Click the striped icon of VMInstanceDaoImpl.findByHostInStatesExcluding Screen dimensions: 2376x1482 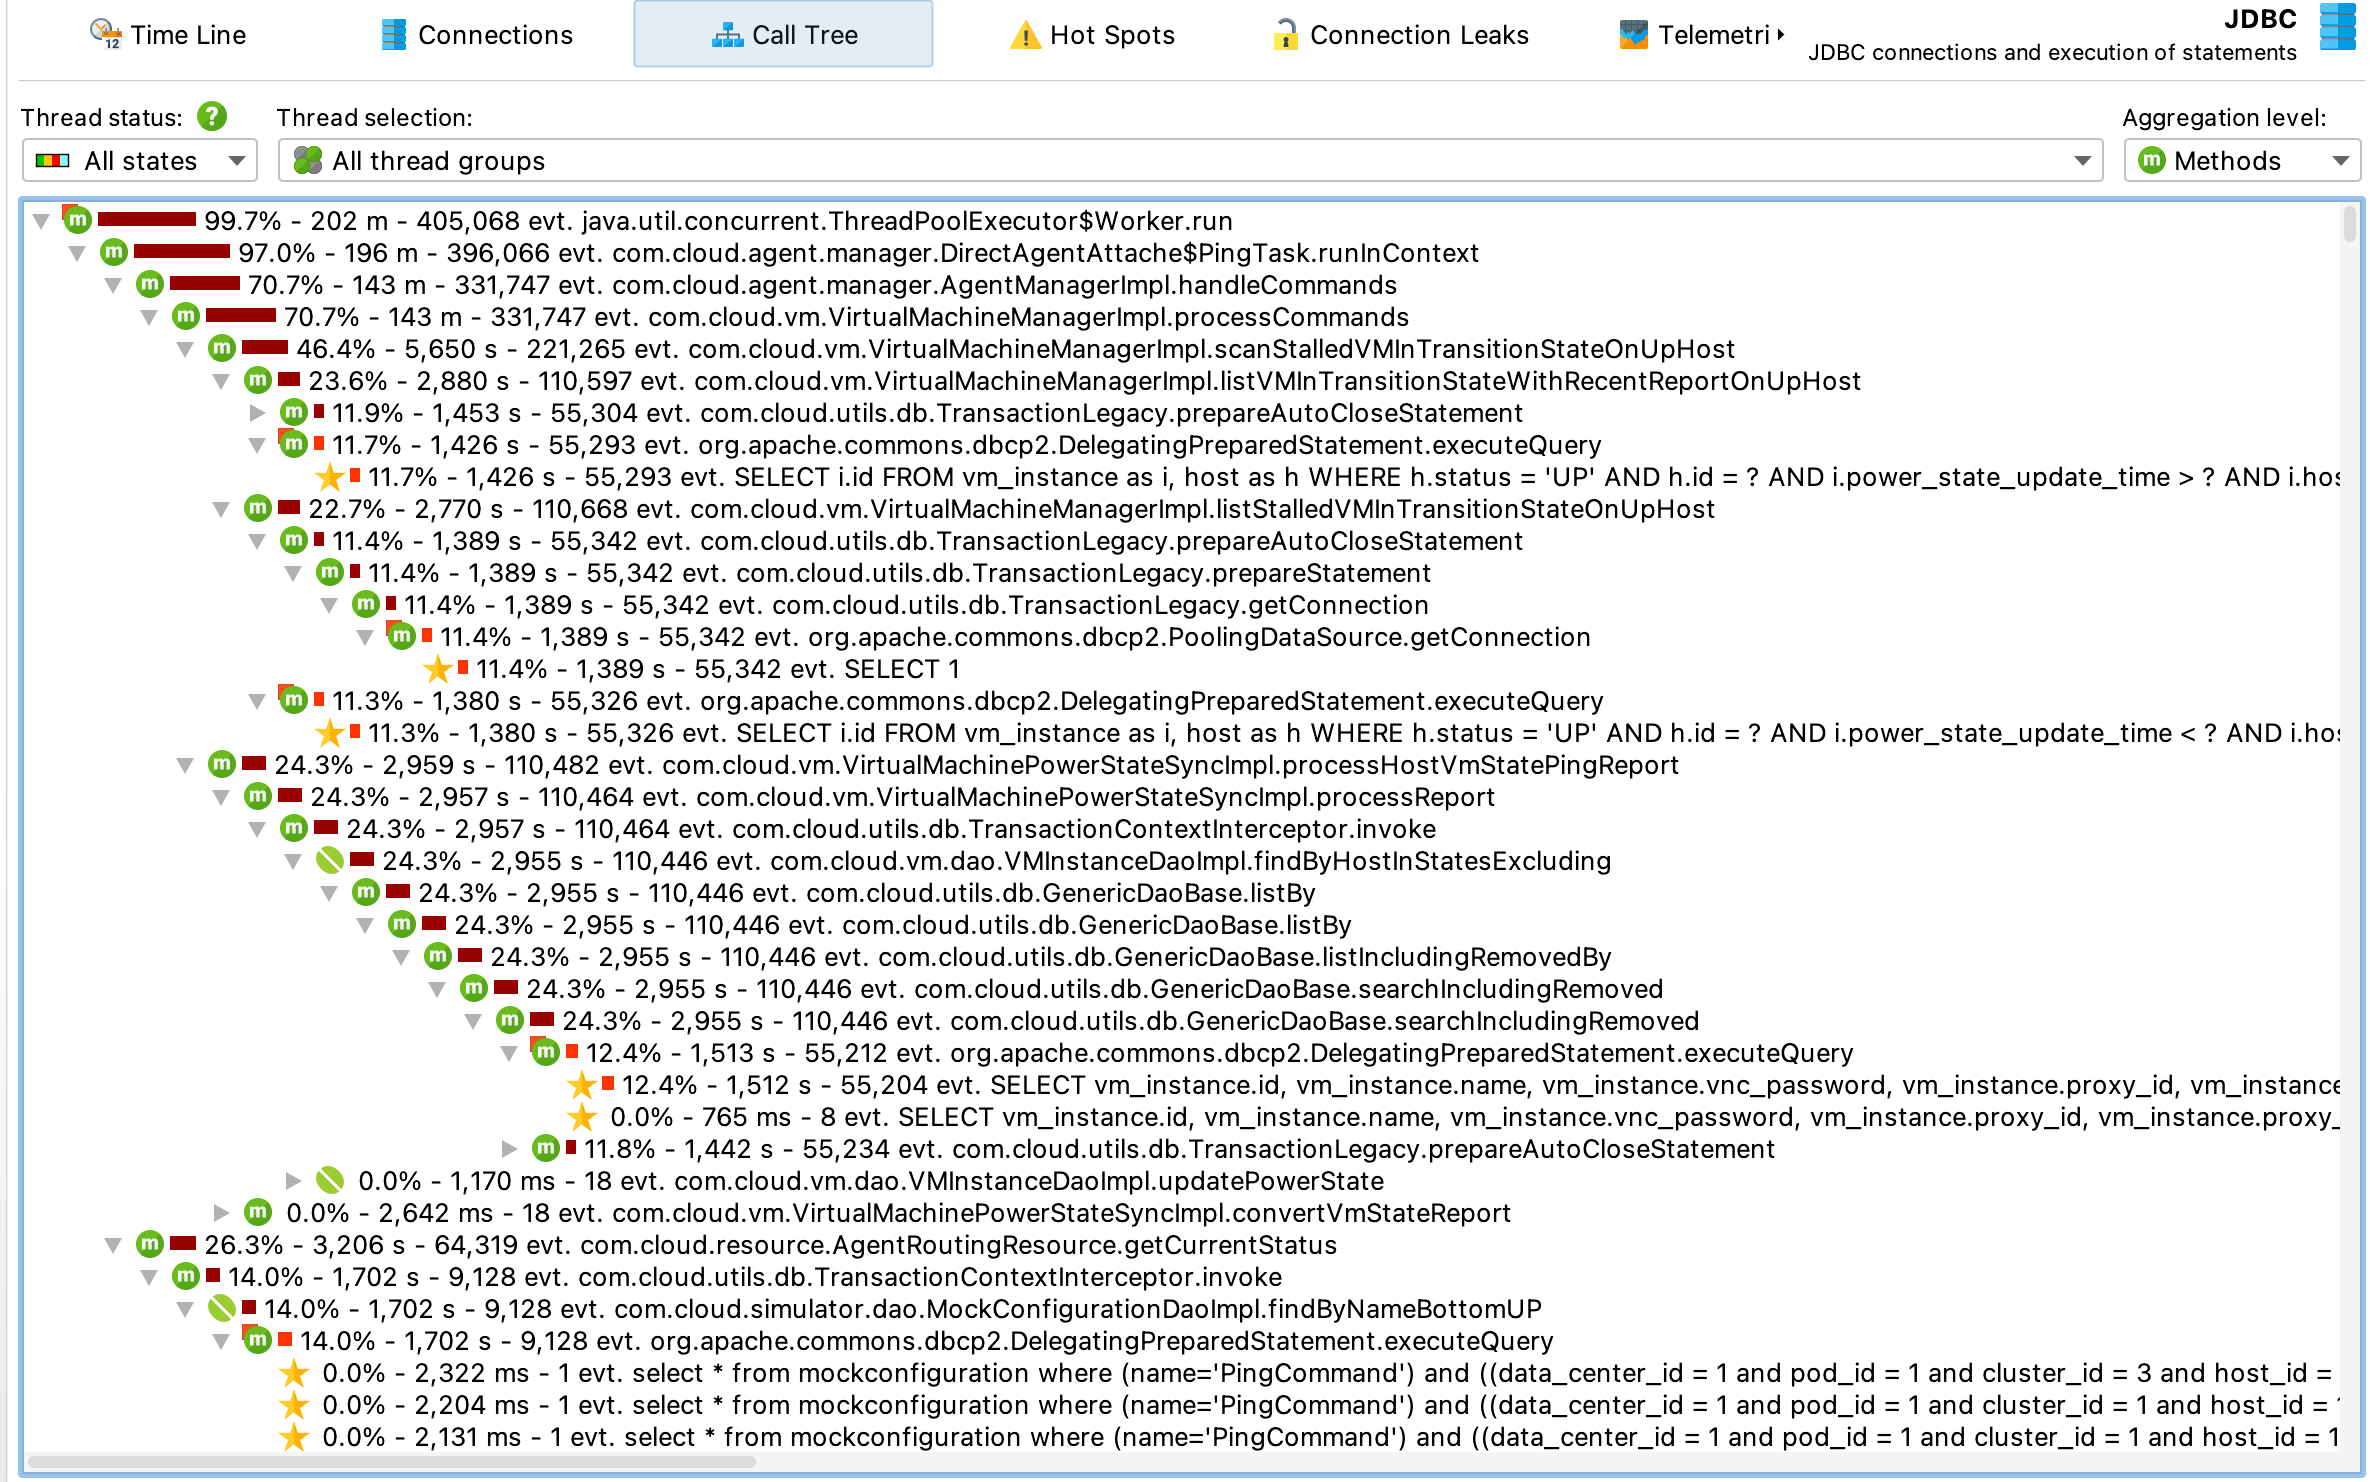pos(329,861)
